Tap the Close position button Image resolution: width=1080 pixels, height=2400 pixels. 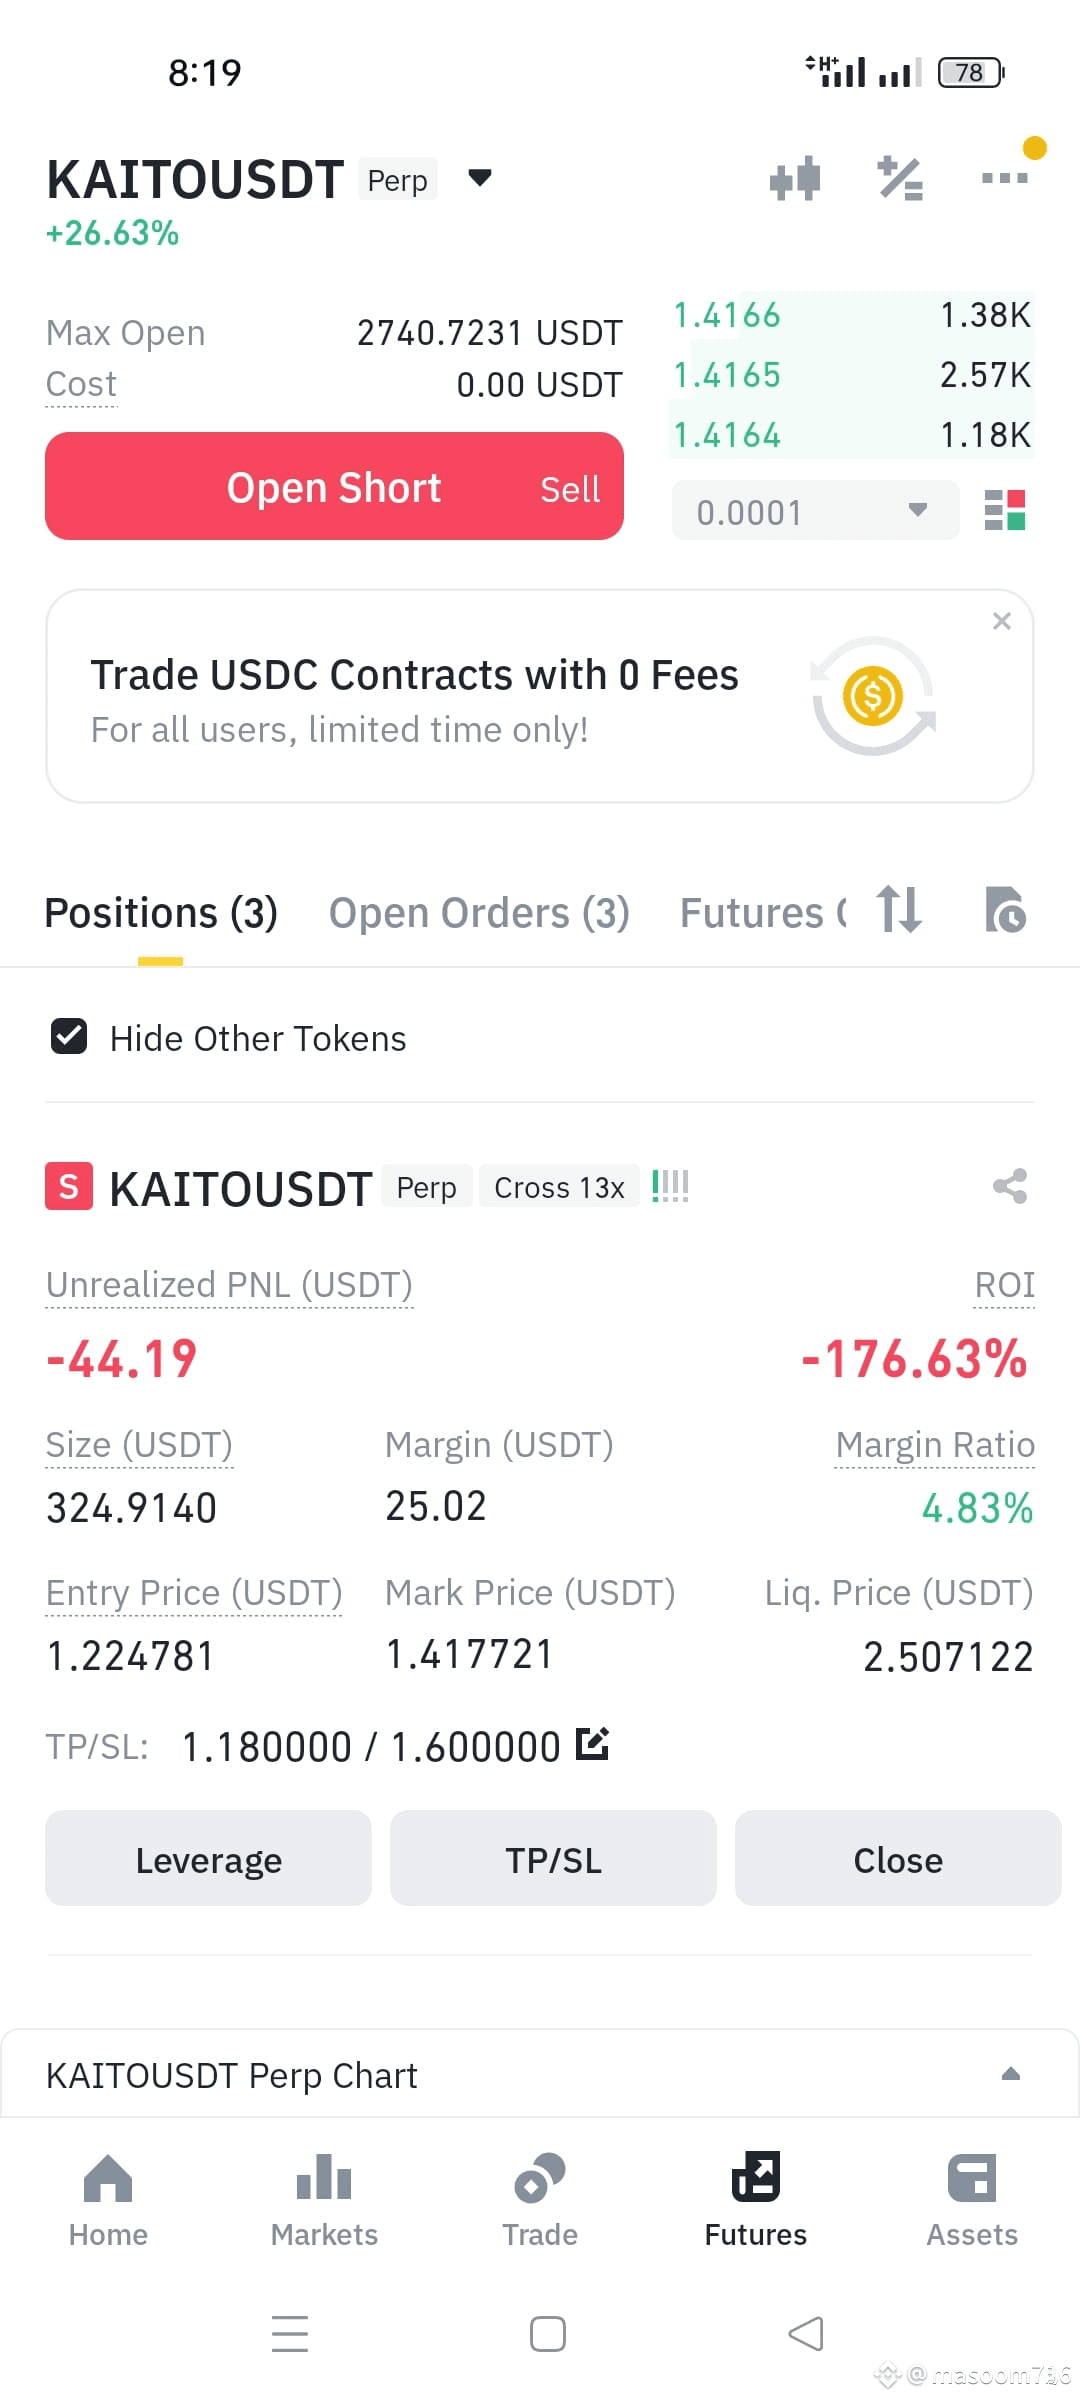coord(898,1859)
